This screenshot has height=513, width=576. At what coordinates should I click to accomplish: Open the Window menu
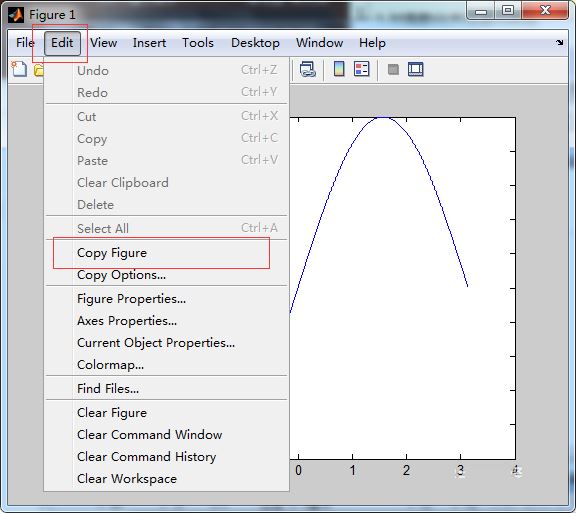[x=320, y=43]
